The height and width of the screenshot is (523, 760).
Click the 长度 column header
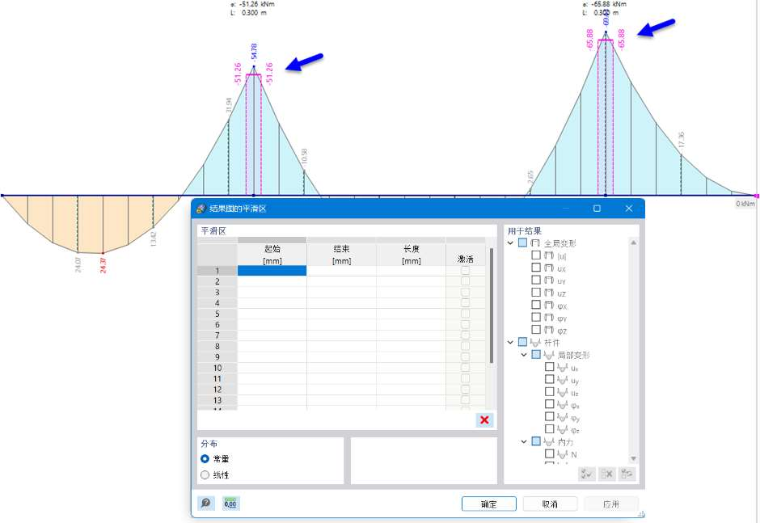click(411, 254)
